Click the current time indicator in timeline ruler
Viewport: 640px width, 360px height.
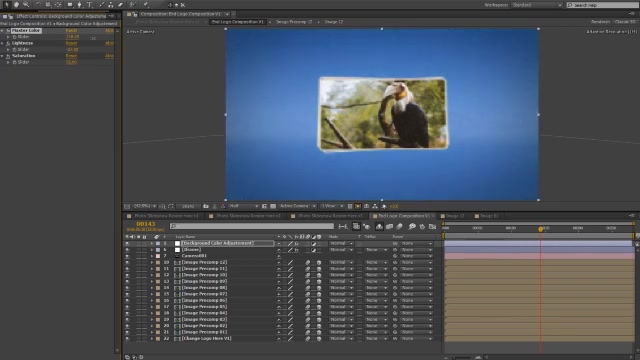coord(540,229)
